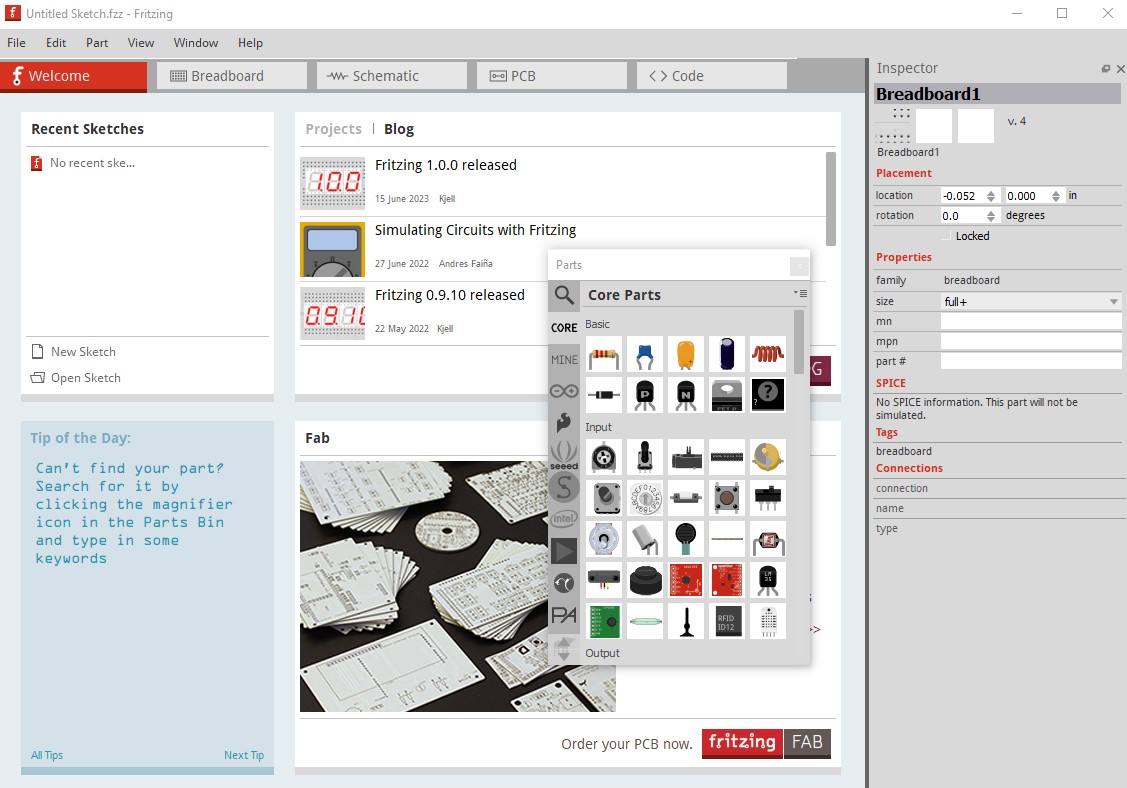Open the Edit menu
This screenshot has width=1127, height=788.
(56, 43)
